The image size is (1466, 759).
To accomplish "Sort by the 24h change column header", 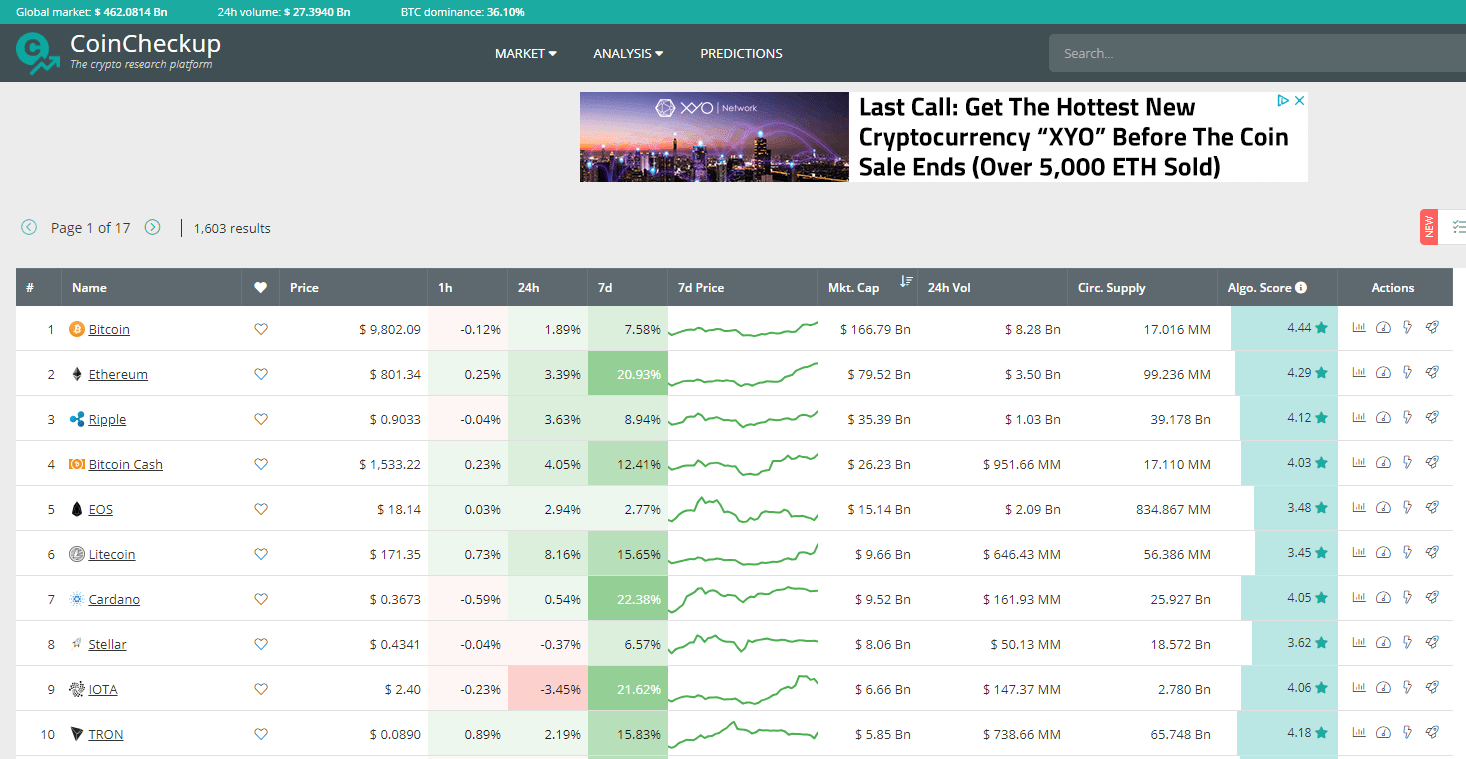I will click(547, 287).
